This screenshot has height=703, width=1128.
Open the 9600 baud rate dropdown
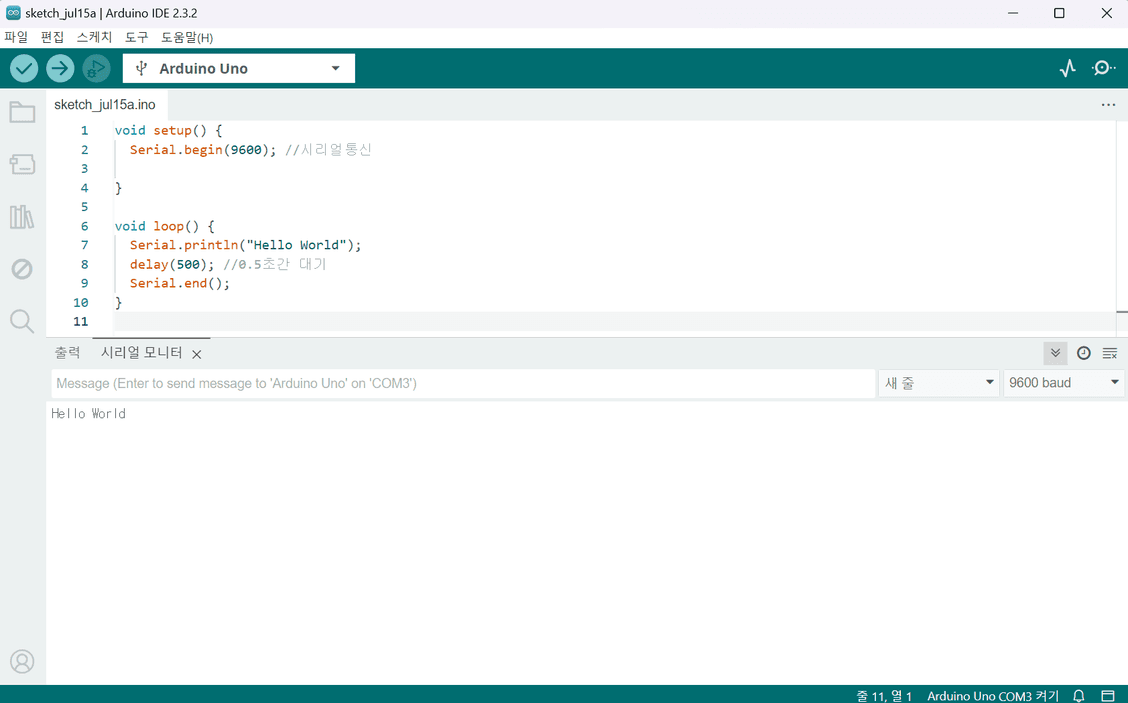pyautogui.click(x=1063, y=383)
